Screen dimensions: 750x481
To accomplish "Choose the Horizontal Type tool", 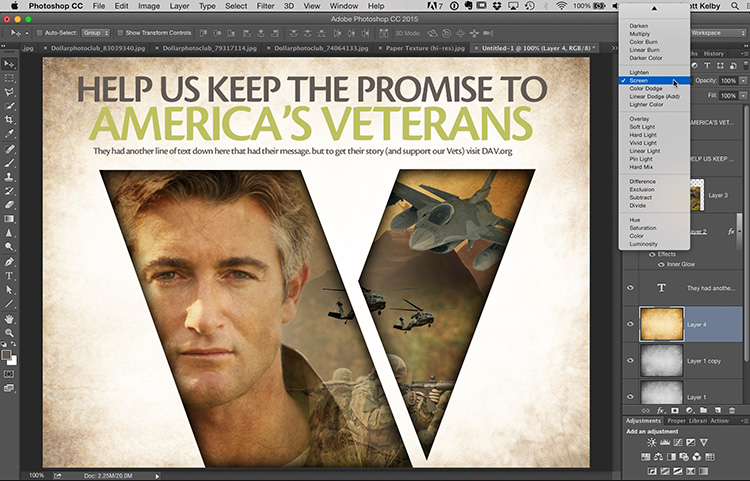I will click(x=9, y=275).
